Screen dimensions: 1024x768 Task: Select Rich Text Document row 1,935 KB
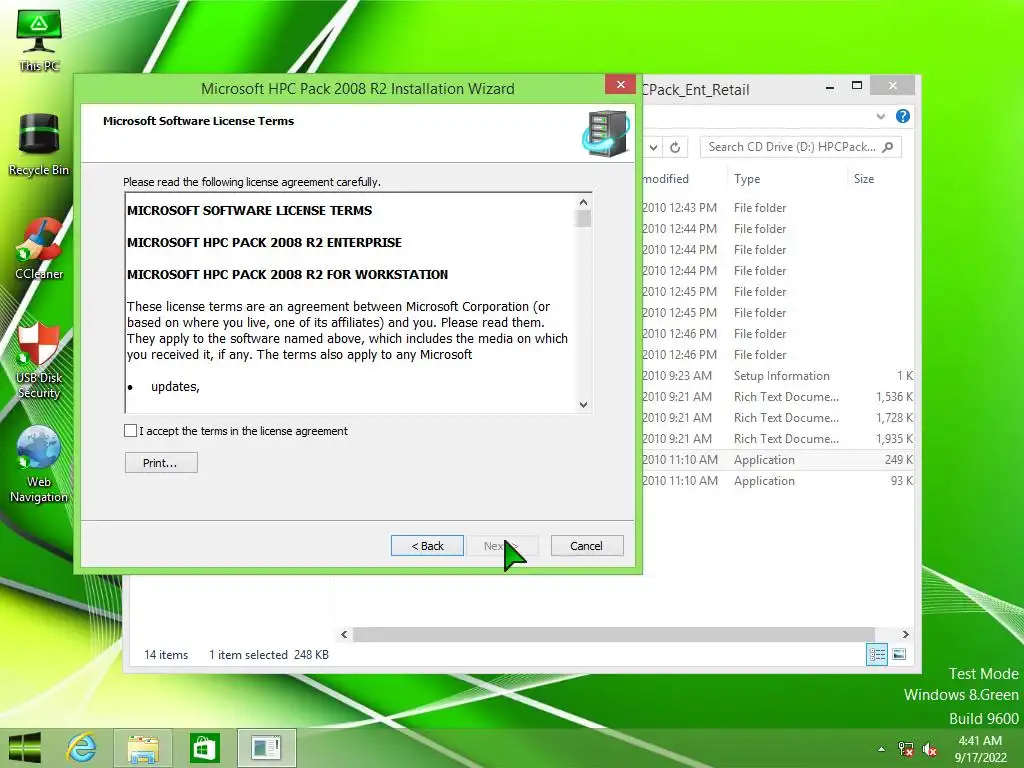coord(778,439)
